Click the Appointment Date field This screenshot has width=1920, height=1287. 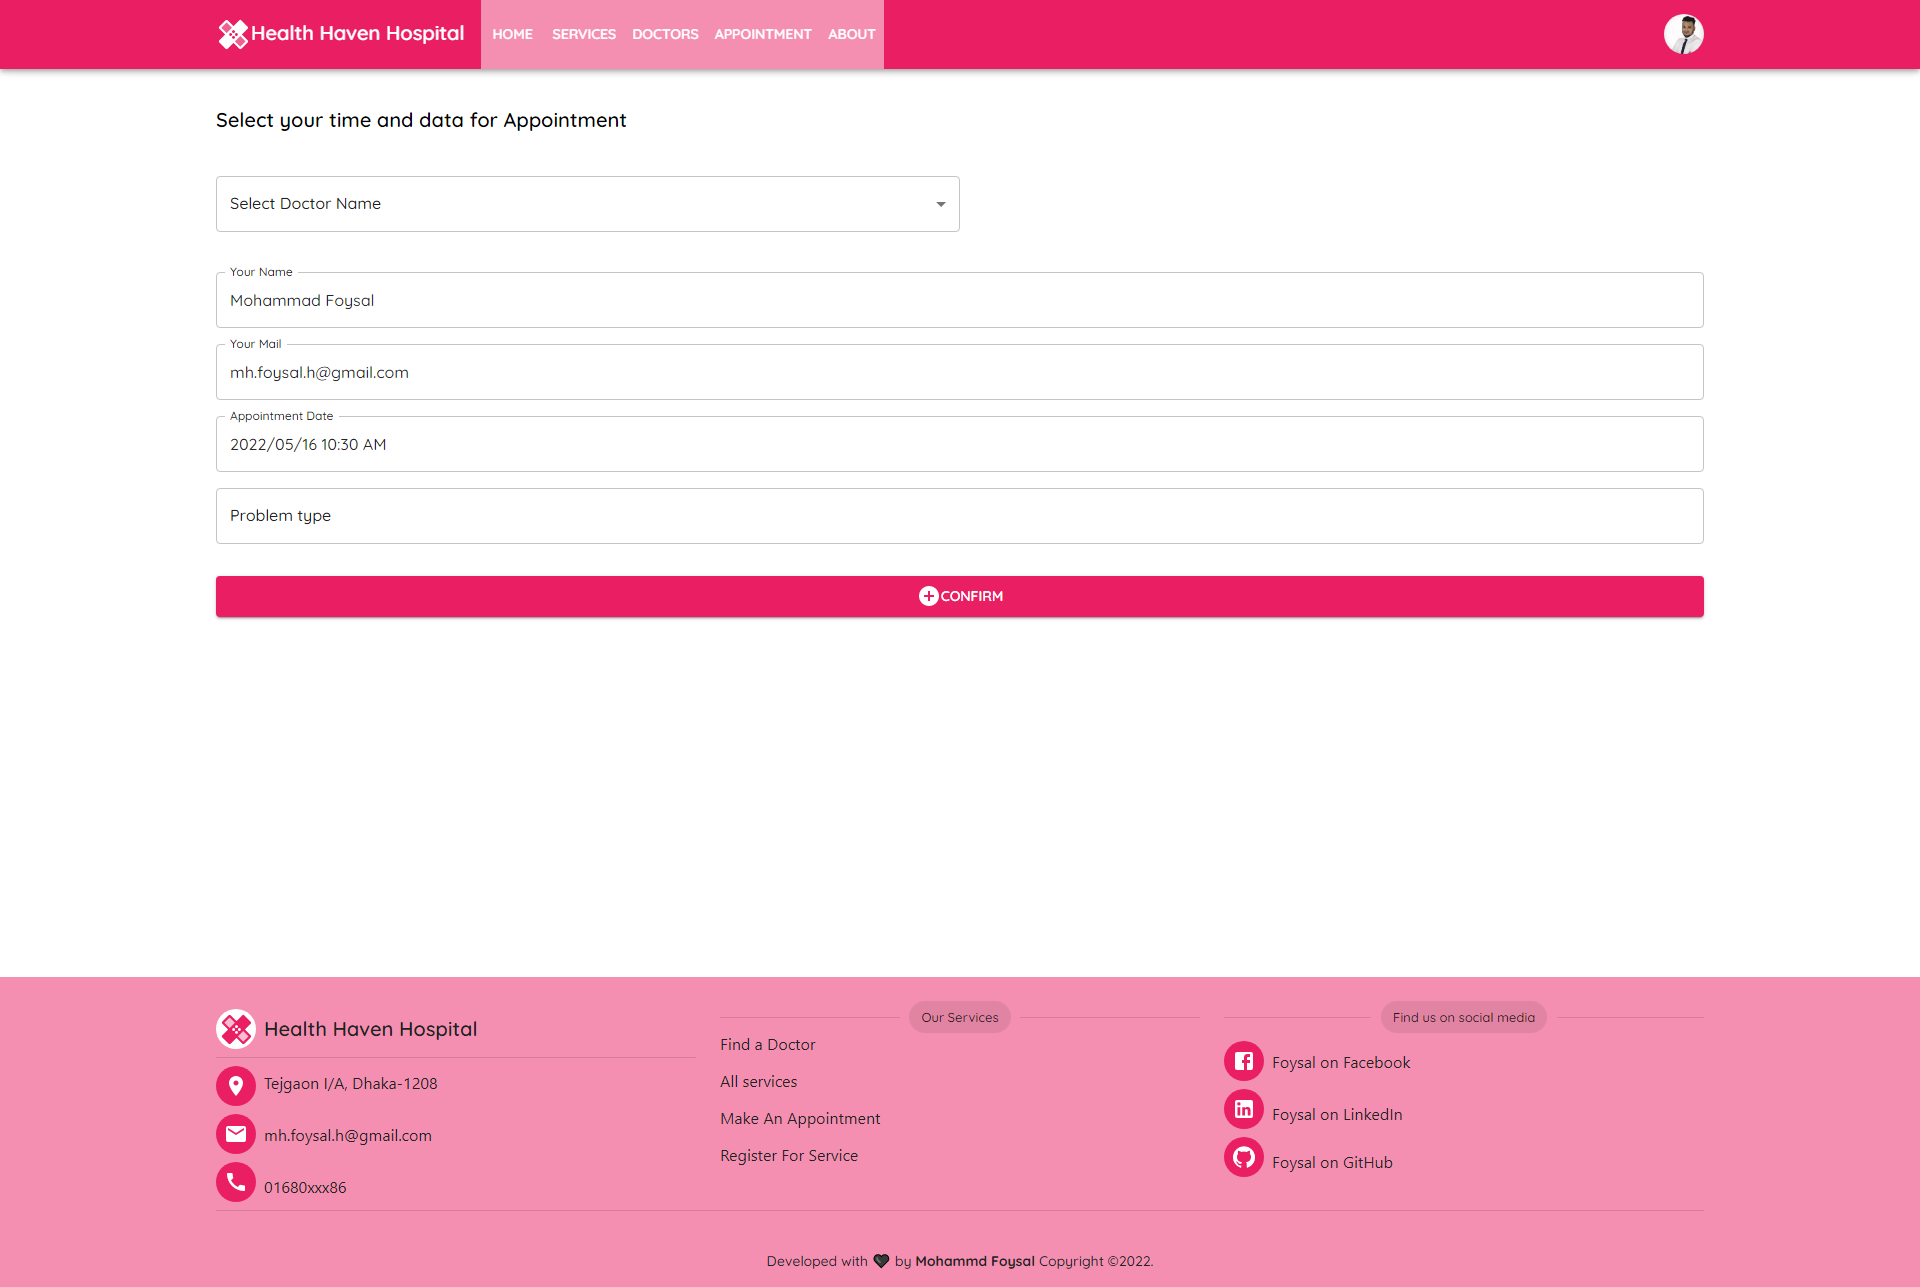tap(960, 444)
